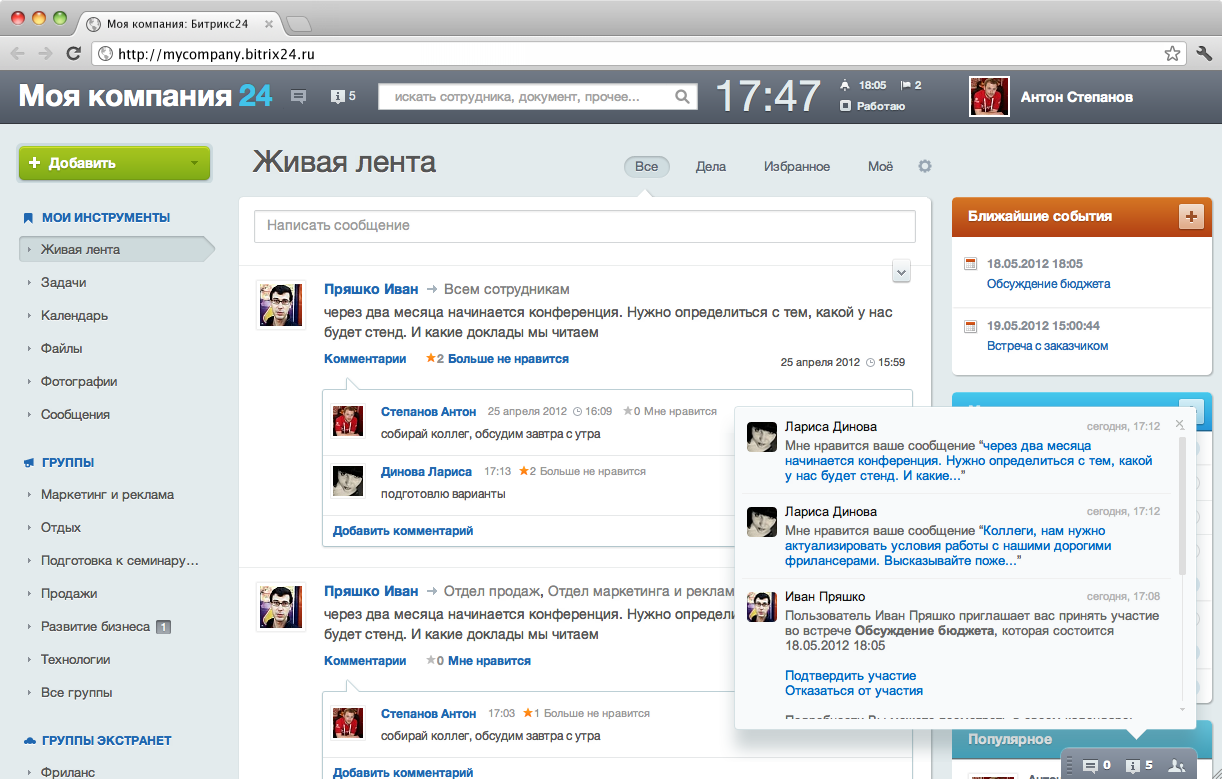Open Фотографии in sidebar

[79, 382]
